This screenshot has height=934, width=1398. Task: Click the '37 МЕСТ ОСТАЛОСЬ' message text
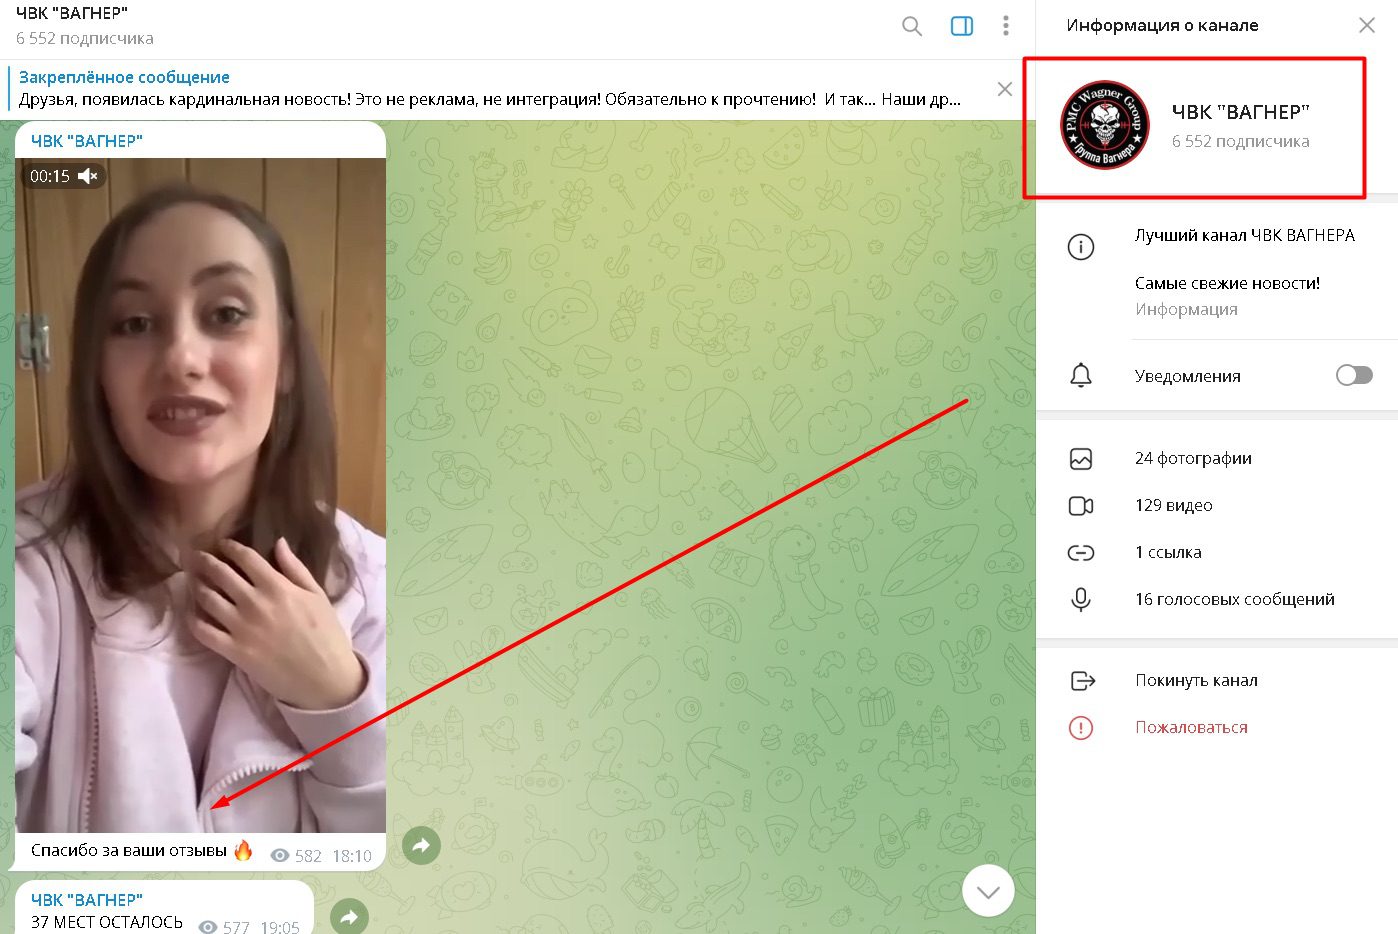click(107, 922)
